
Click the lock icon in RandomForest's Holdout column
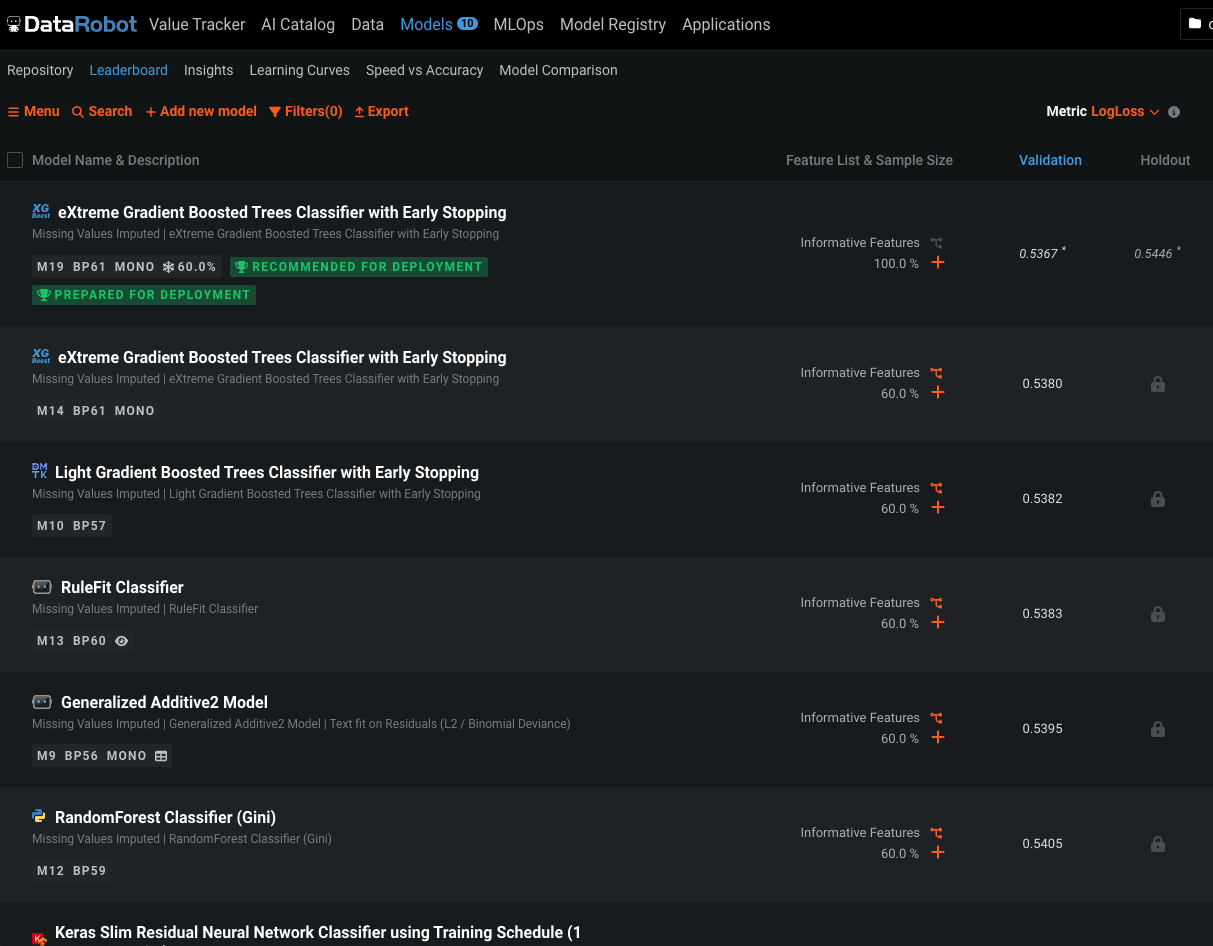[1158, 843]
